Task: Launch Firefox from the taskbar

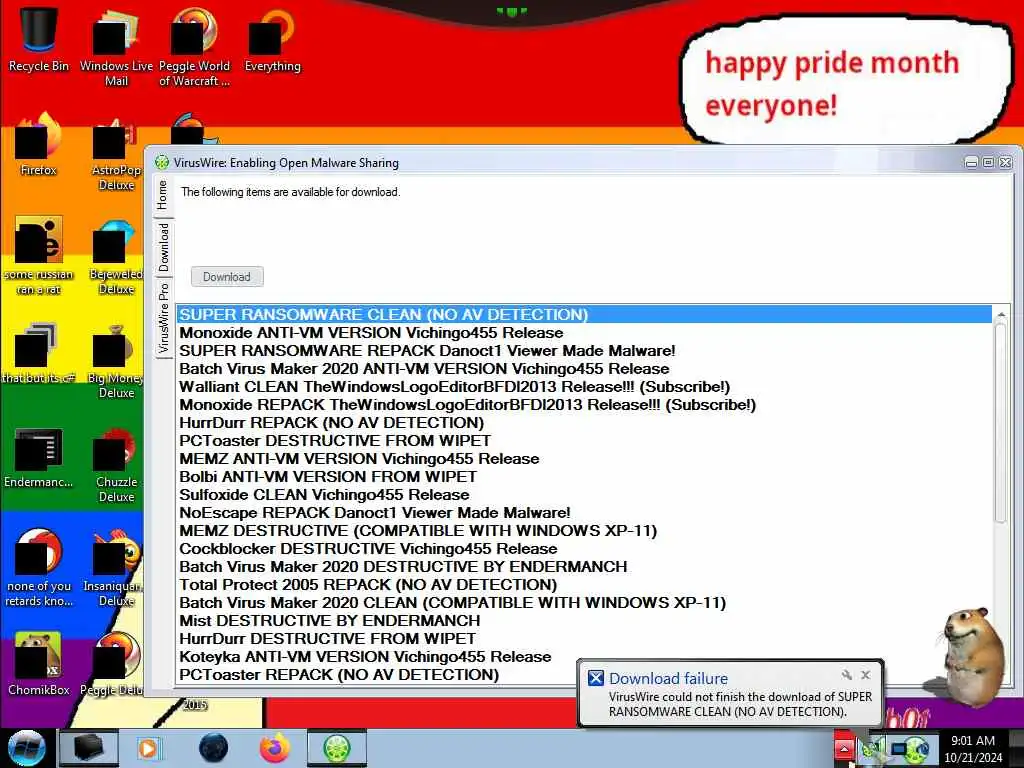Action: pos(274,748)
